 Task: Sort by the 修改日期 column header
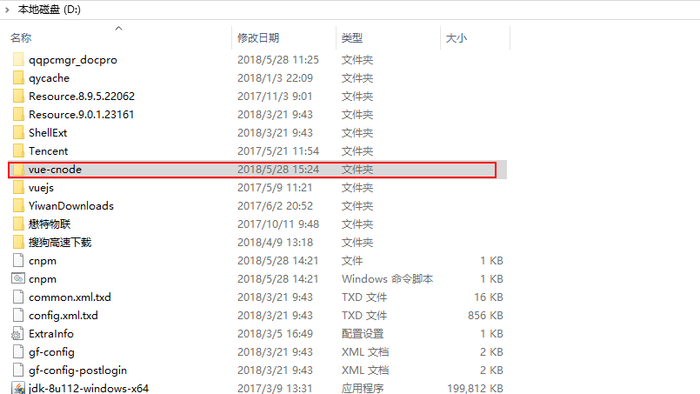click(258, 38)
